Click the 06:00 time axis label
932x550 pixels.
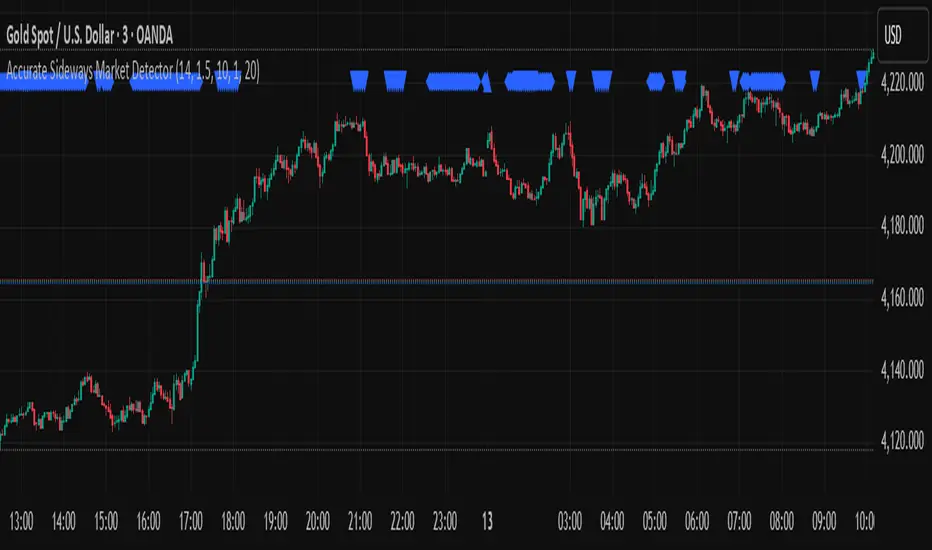pyautogui.click(x=697, y=521)
